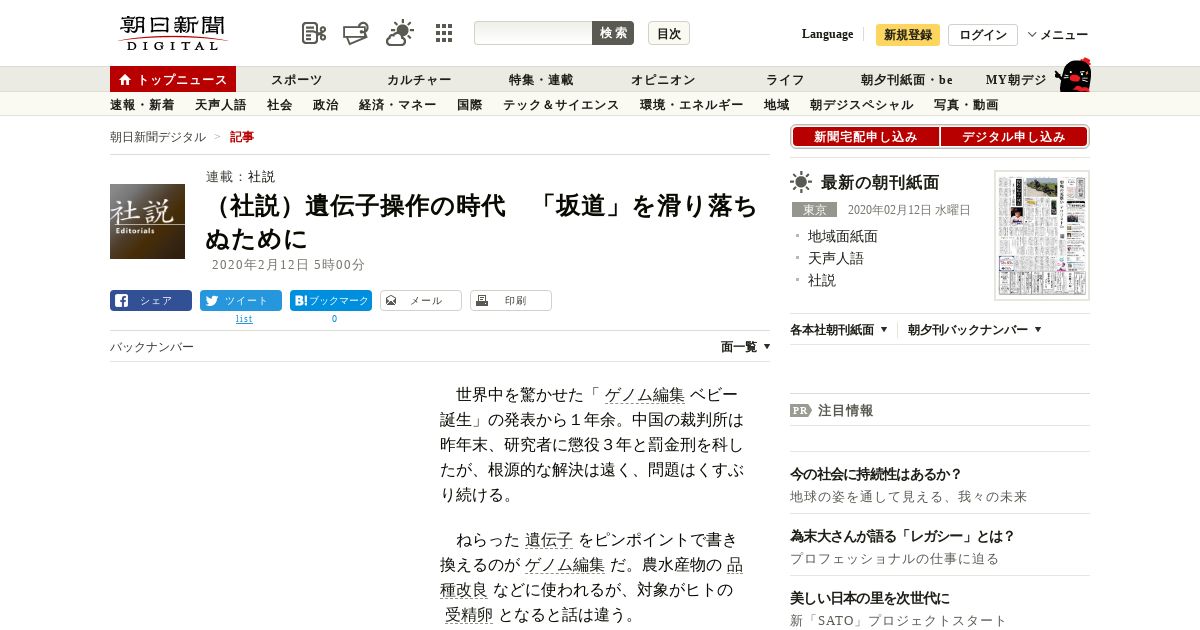Open 天声人語 submenu item

[x=220, y=105]
